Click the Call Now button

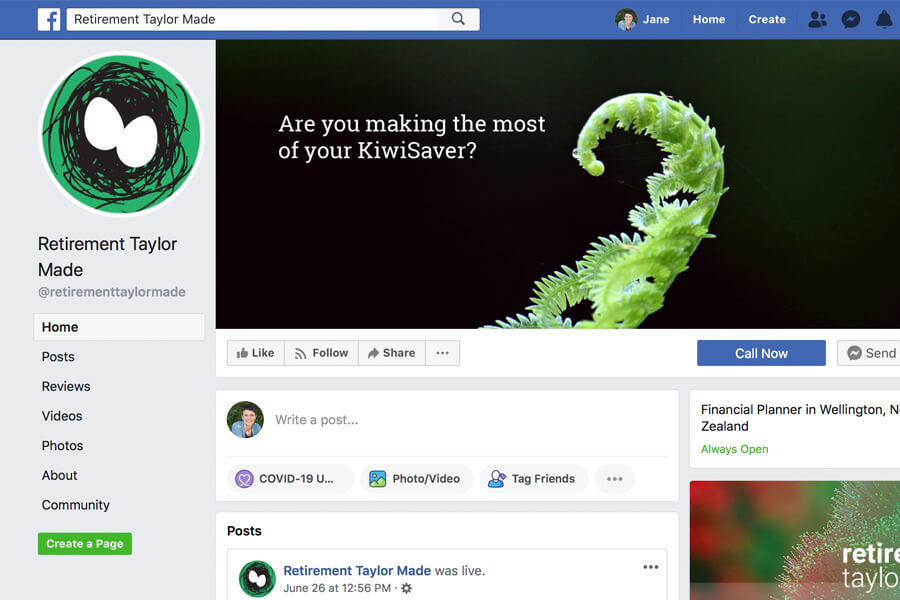(761, 353)
